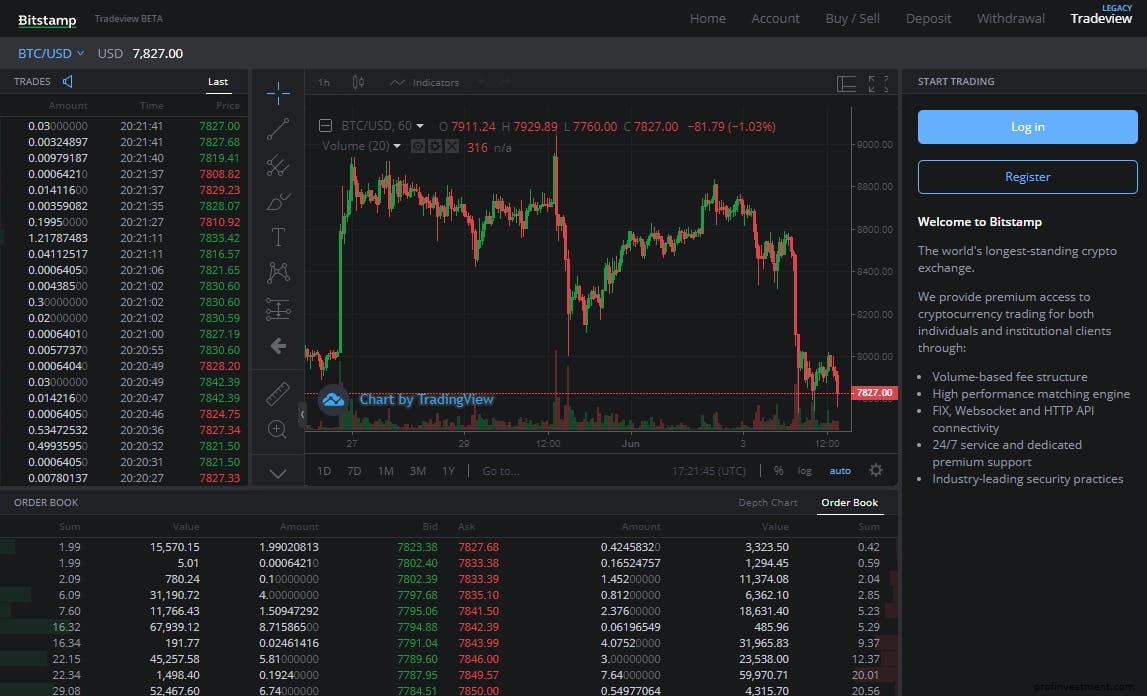The image size is (1147, 696).
Task: Select the measure ruler tool
Action: coord(278,393)
